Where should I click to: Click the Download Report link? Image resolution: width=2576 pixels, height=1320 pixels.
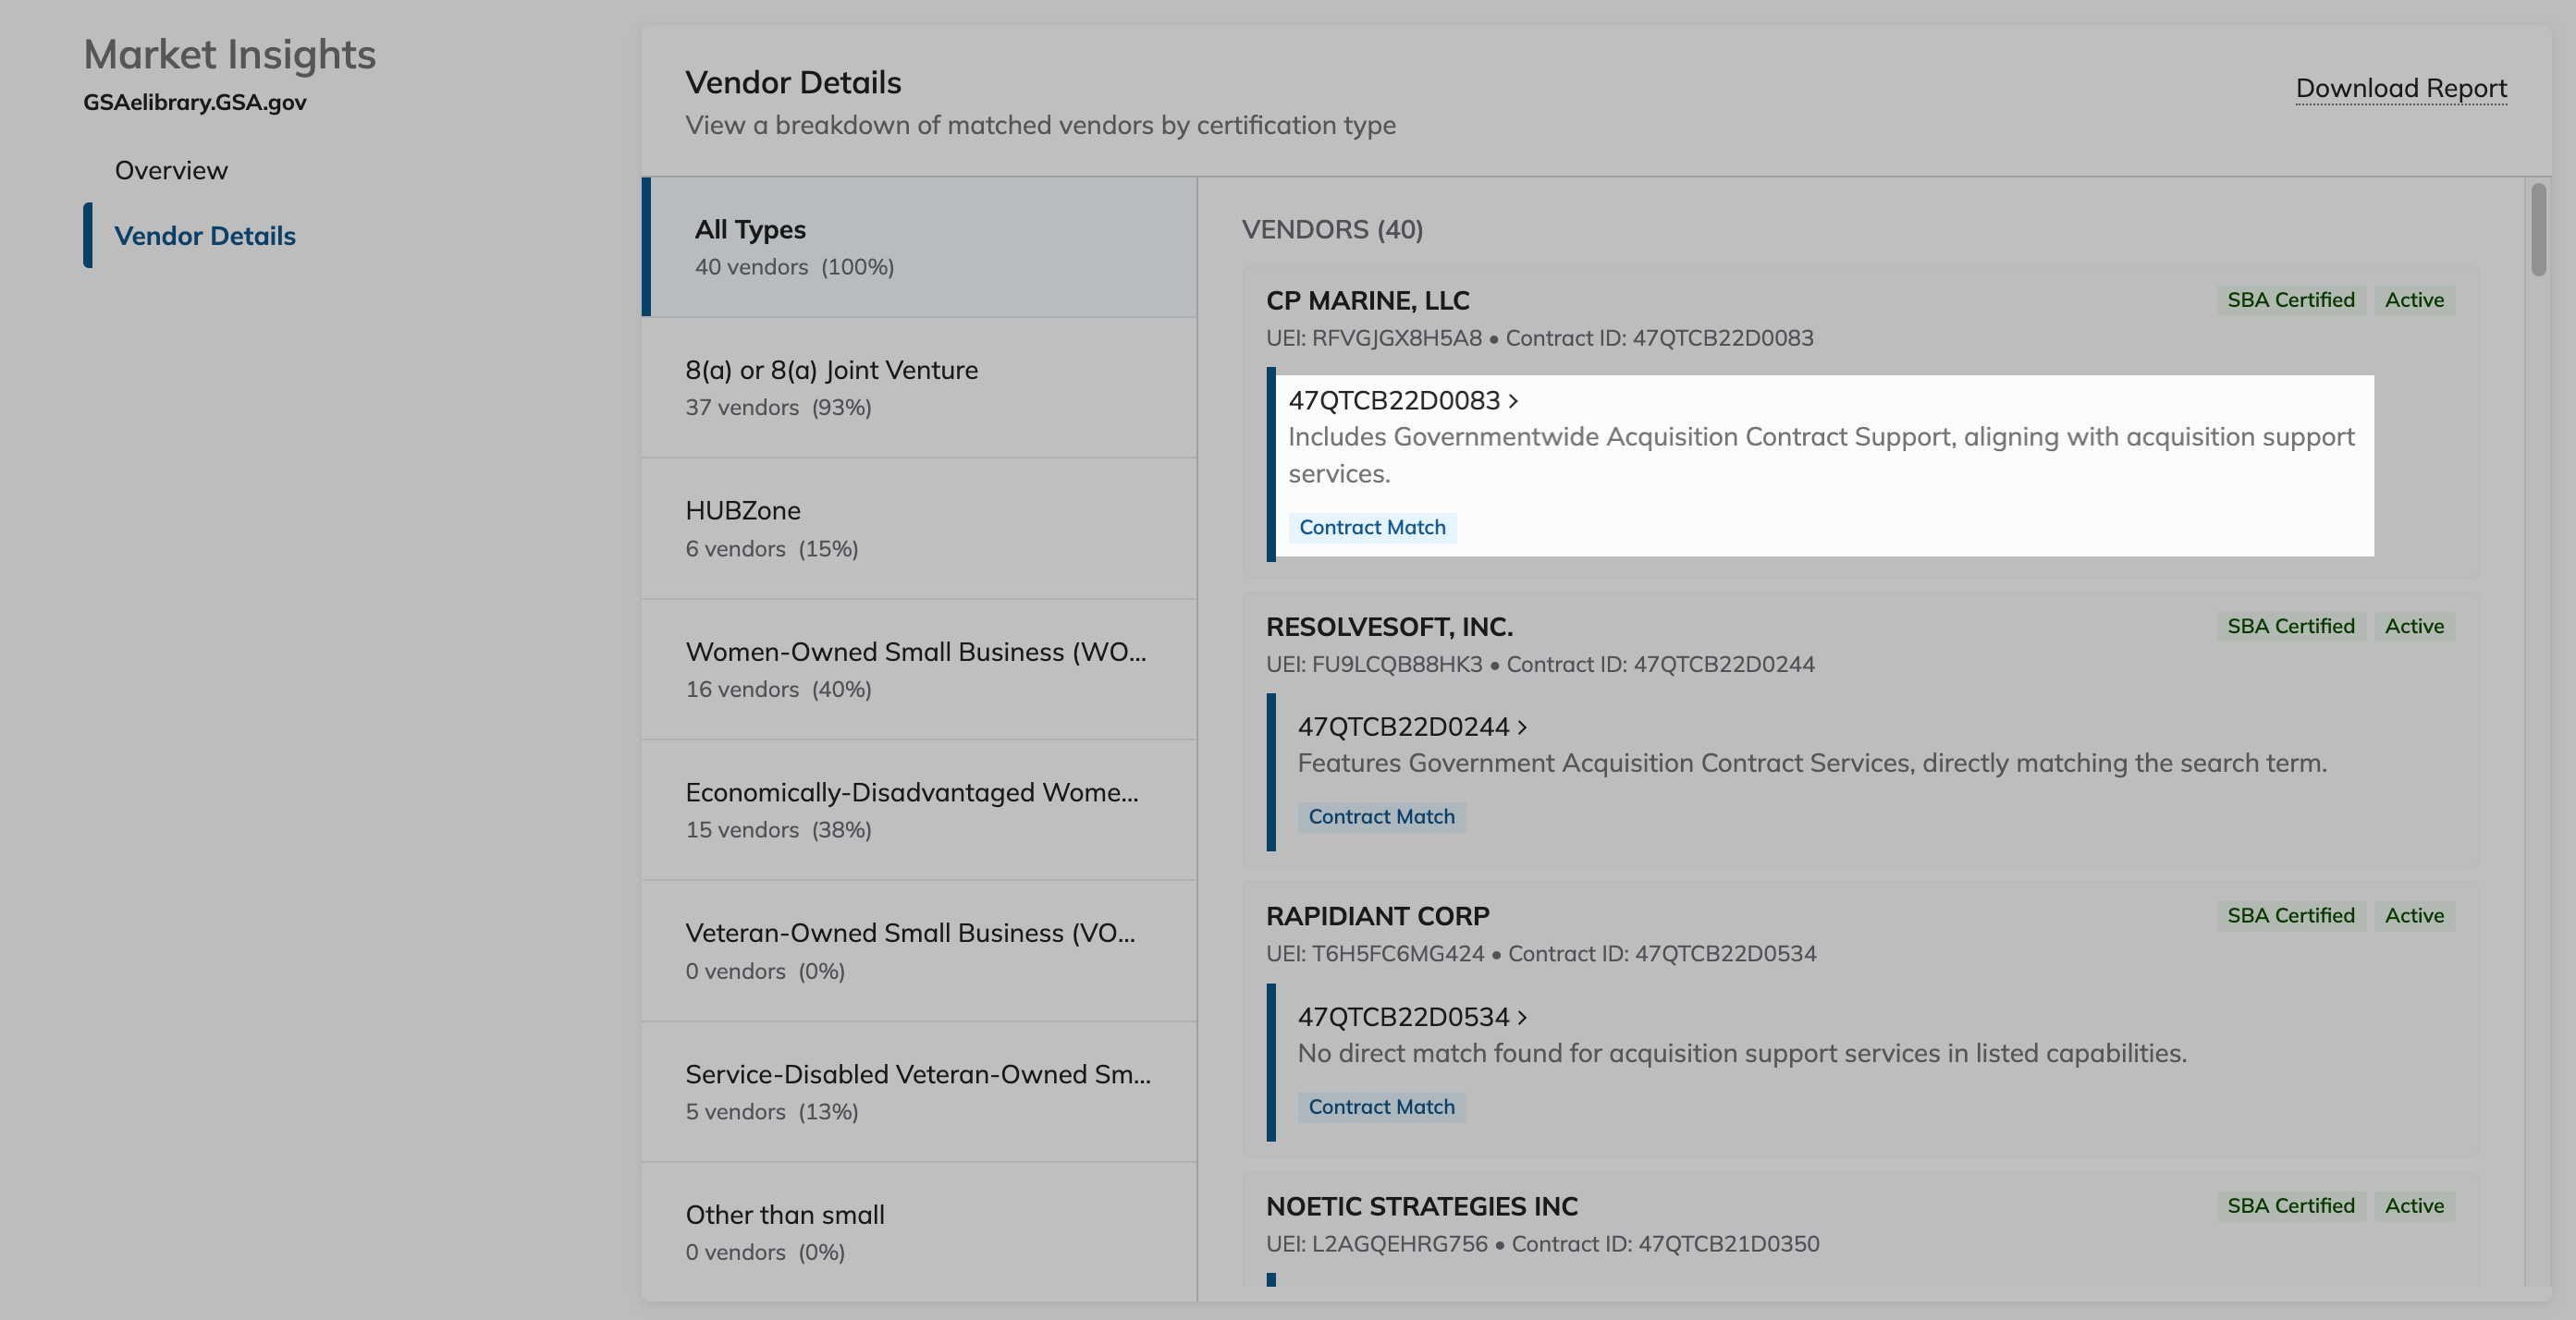tap(2401, 88)
